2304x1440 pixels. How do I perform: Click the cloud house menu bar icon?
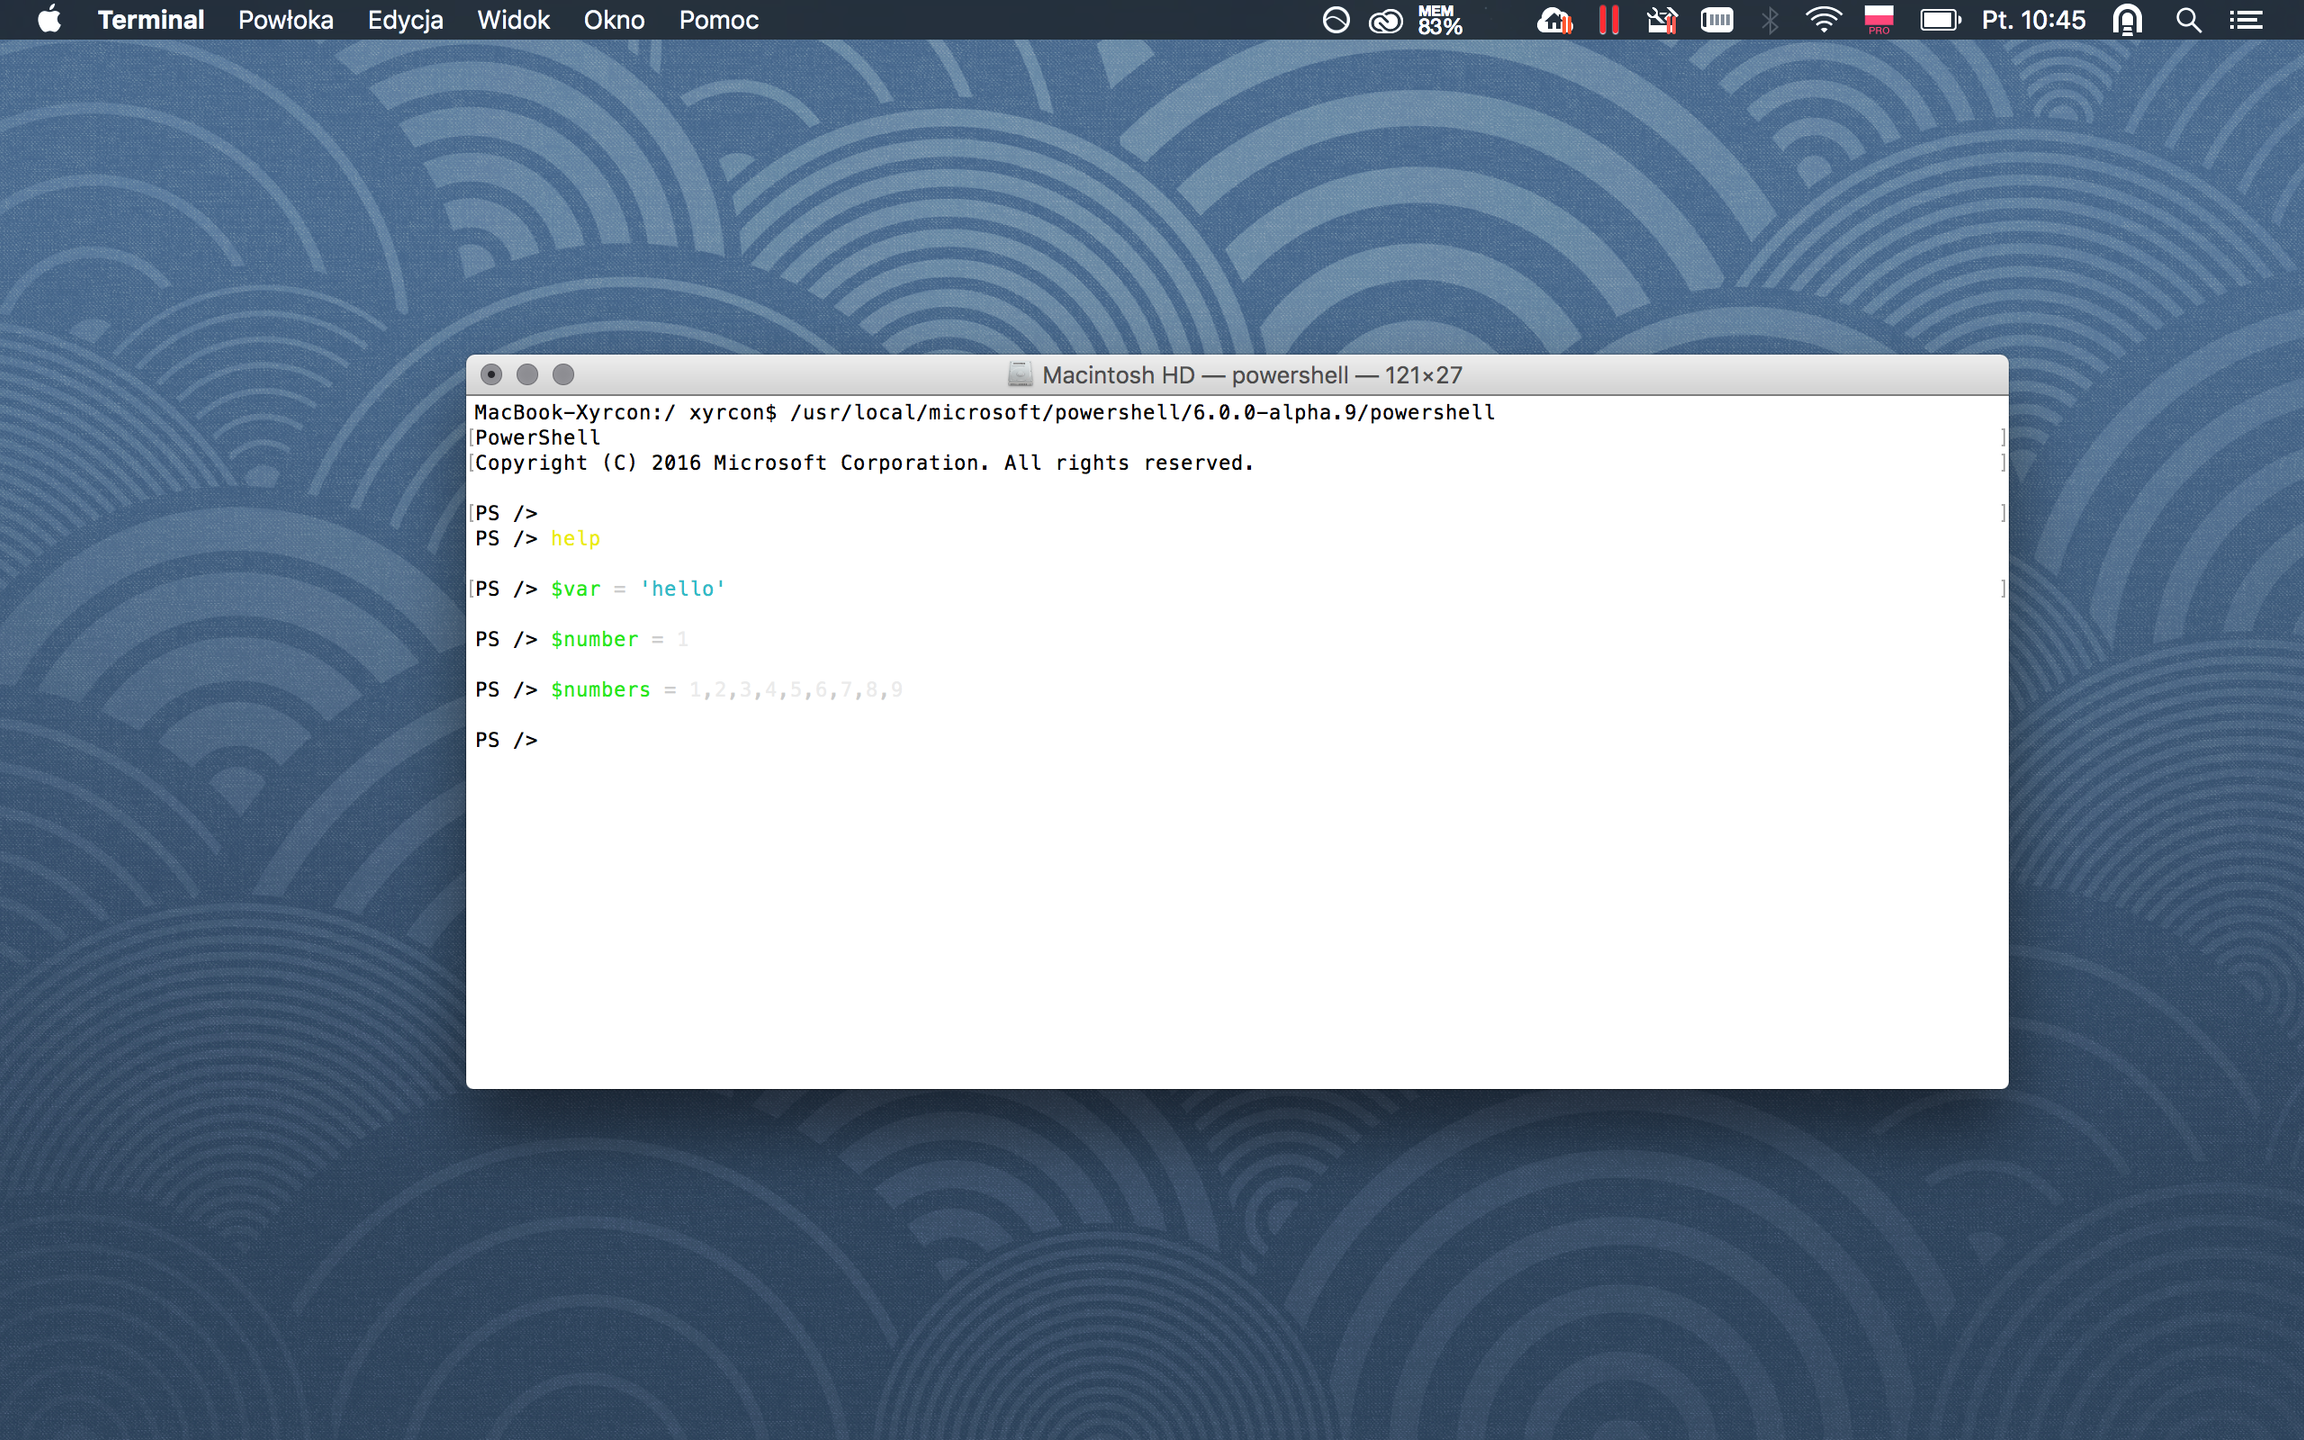[x=1554, y=20]
